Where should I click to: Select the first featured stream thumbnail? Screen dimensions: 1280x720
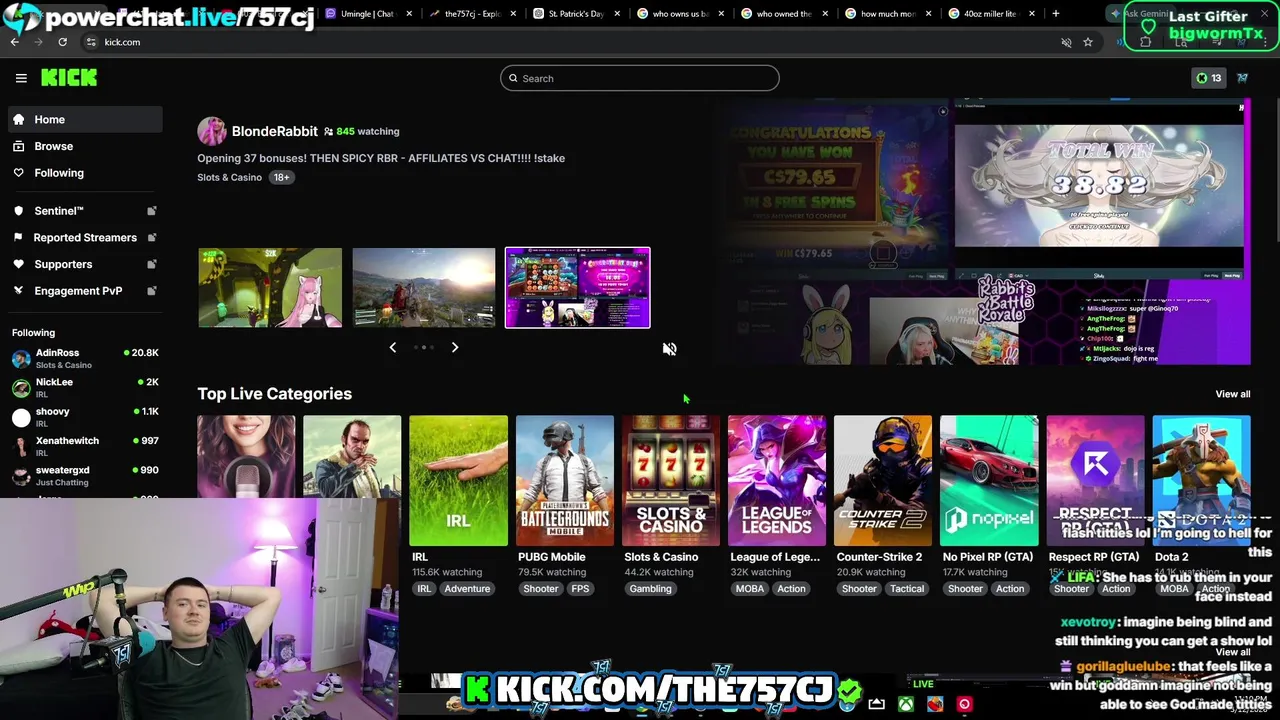(270, 288)
